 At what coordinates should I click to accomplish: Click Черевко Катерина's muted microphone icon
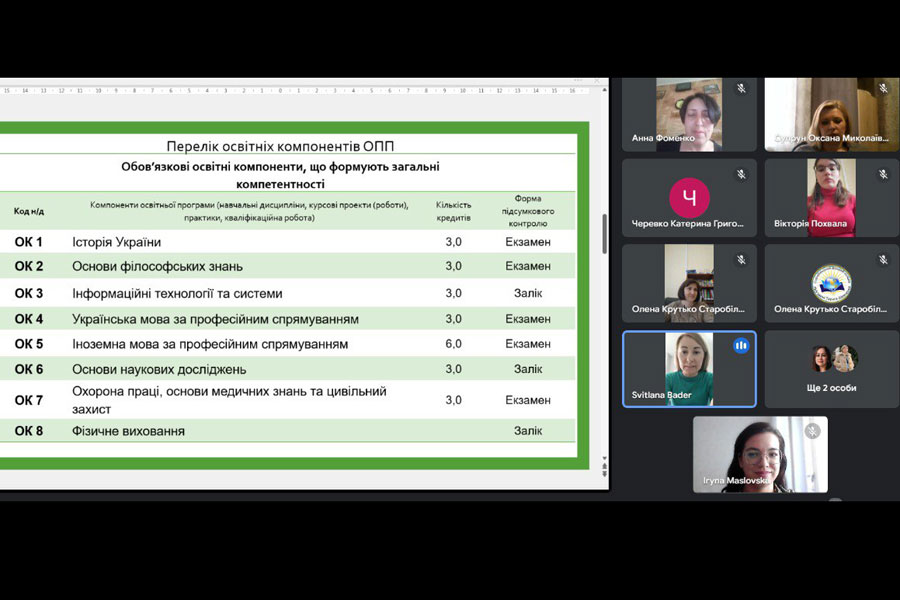[741, 174]
